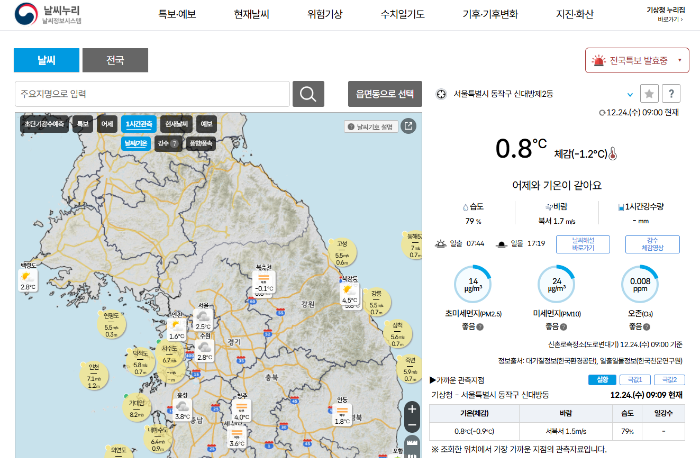Open the 위험기상 menu
The image size is (700, 458).
tap(325, 14)
